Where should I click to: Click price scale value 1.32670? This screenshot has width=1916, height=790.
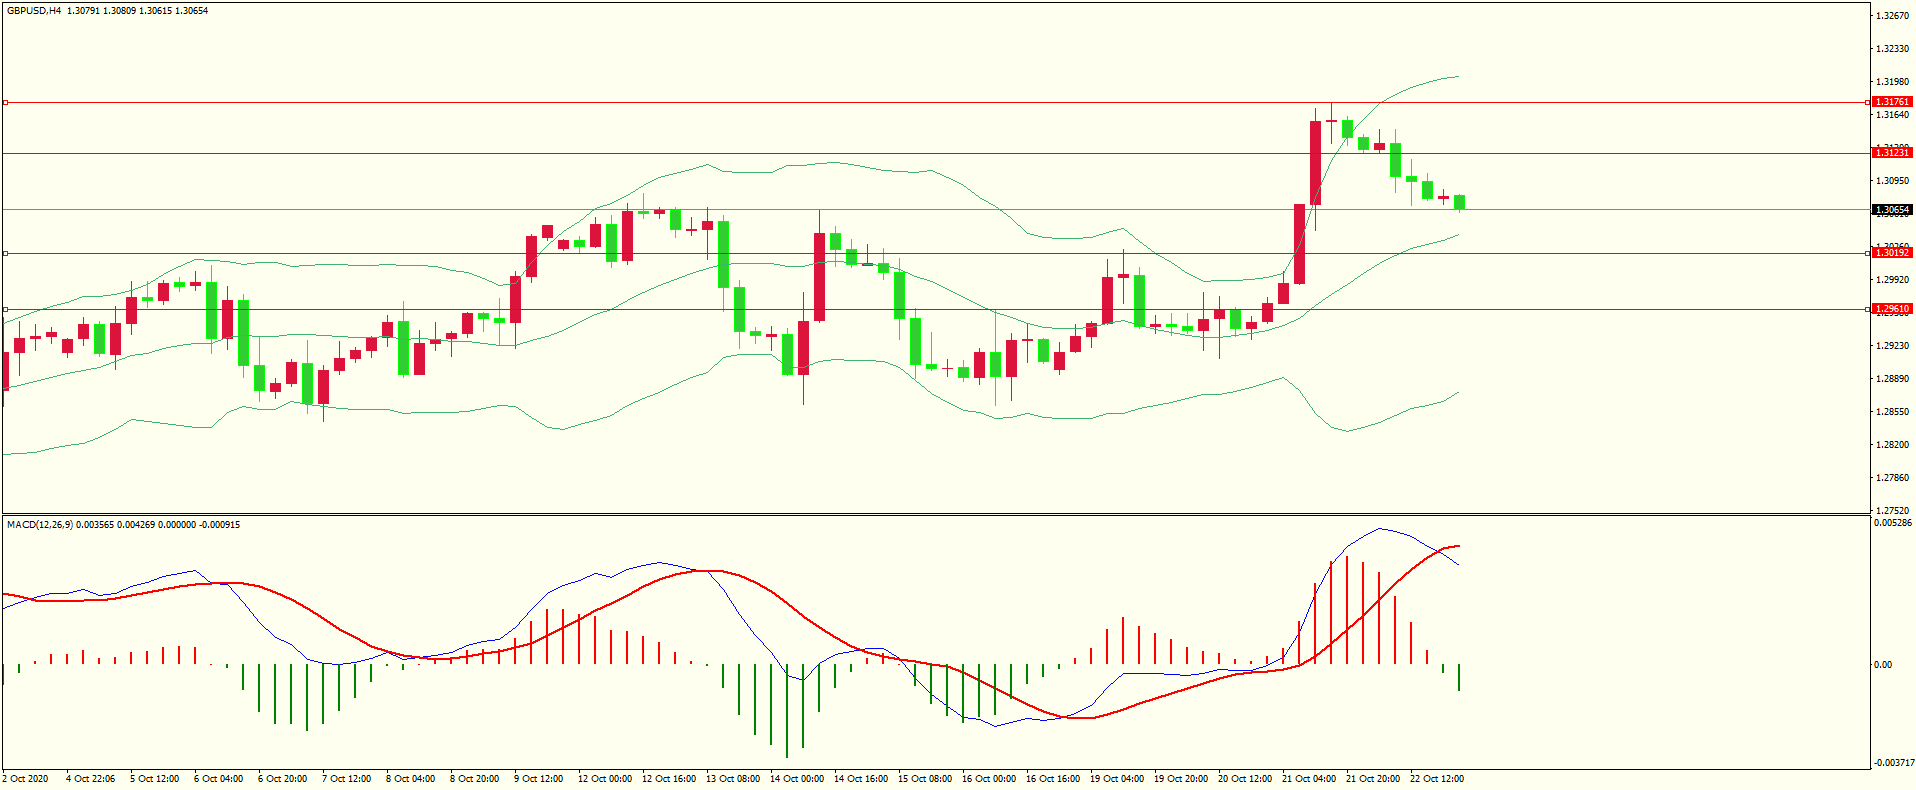[x=1893, y=16]
